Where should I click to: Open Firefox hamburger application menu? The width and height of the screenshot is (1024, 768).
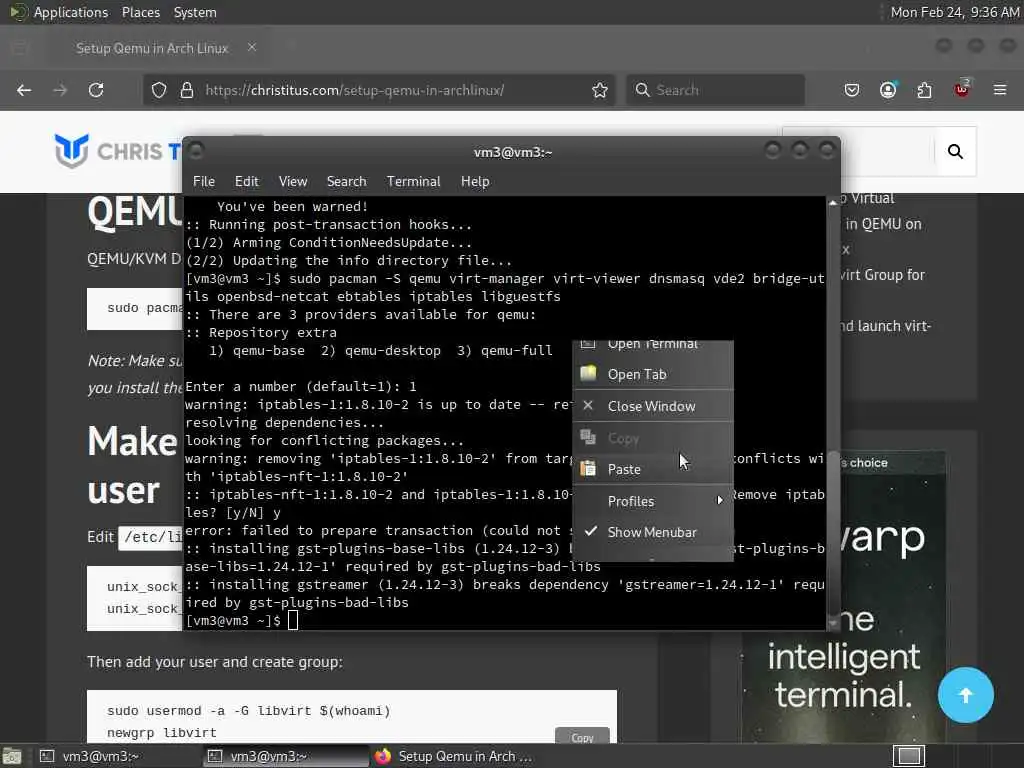(1000, 90)
